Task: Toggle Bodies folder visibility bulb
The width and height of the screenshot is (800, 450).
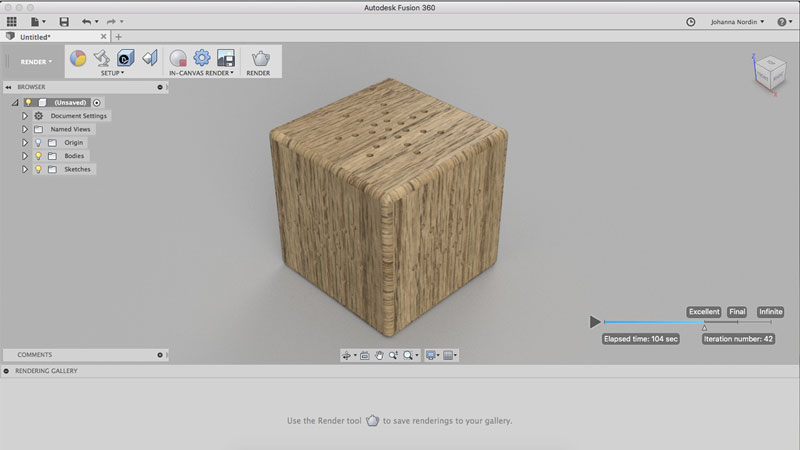Action: pos(38,156)
